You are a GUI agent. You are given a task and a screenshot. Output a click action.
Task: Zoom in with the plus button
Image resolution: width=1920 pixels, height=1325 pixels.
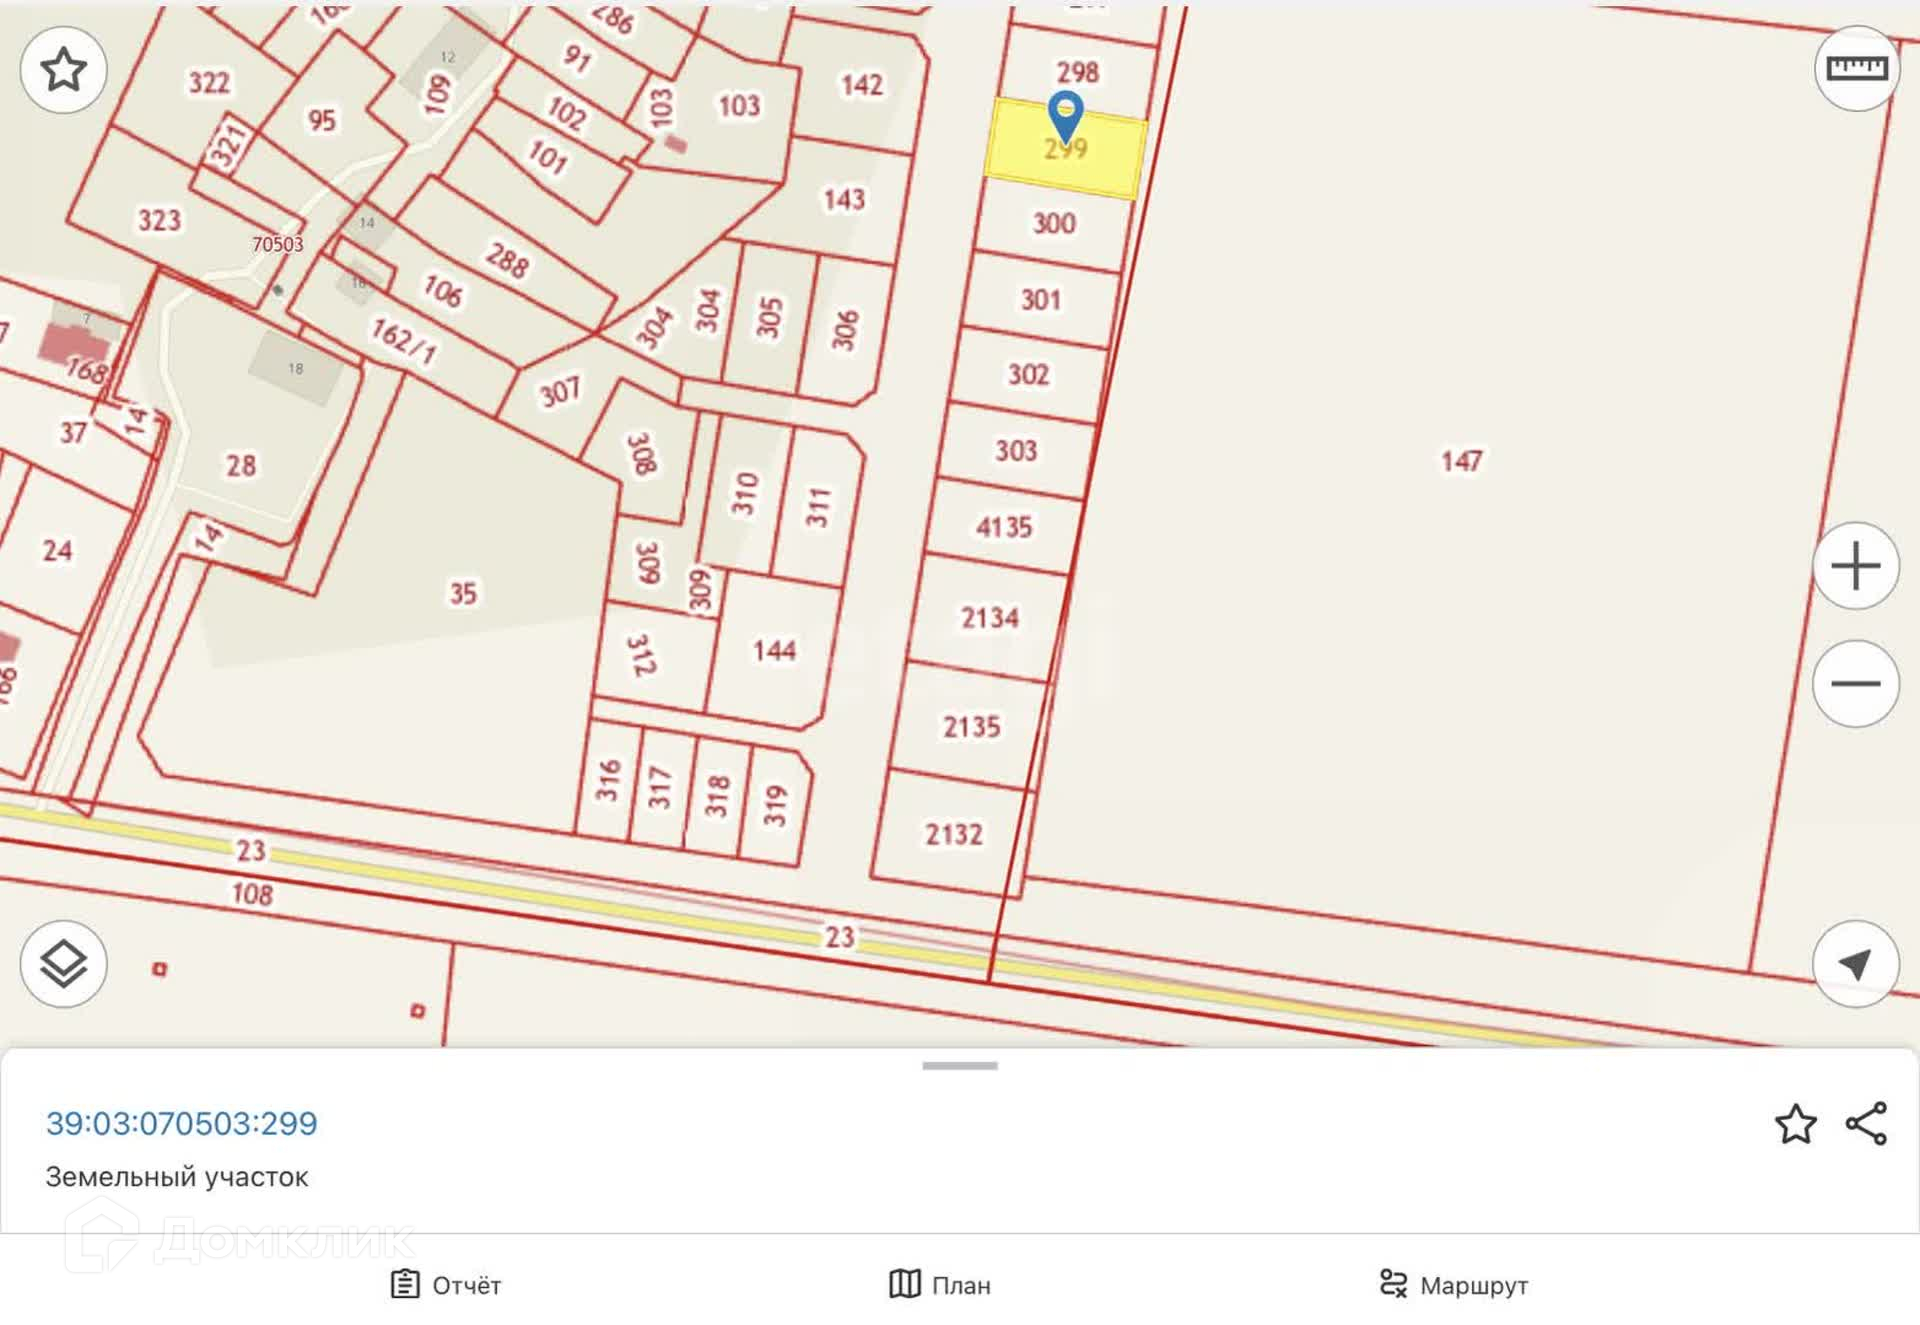[x=1856, y=566]
